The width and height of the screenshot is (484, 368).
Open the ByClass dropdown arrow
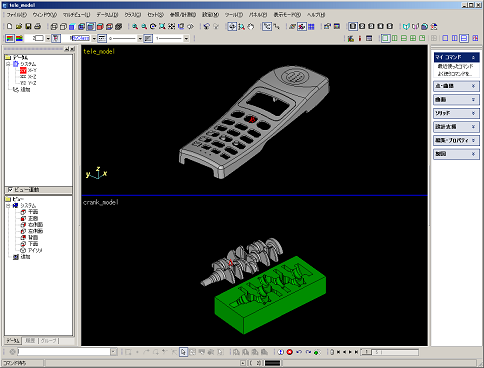(94, 39)
